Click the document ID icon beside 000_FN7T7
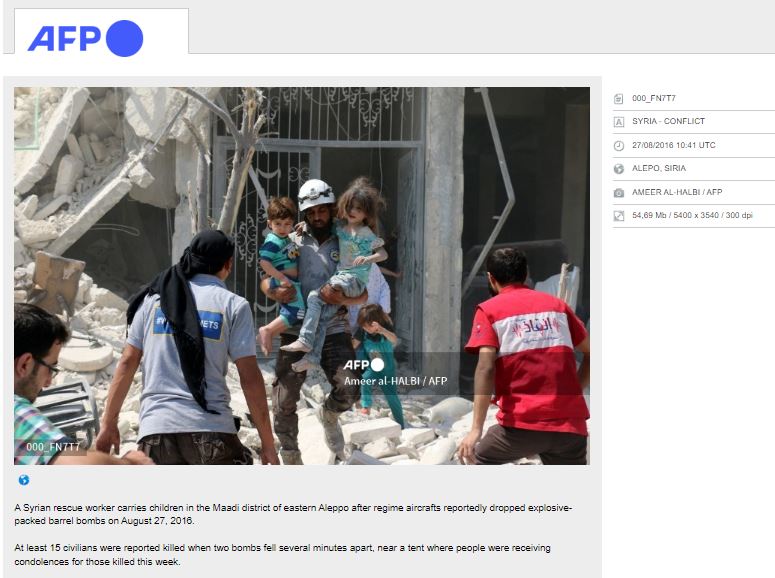Viewport: 775px width, 578px height. [x=618, y=99]
